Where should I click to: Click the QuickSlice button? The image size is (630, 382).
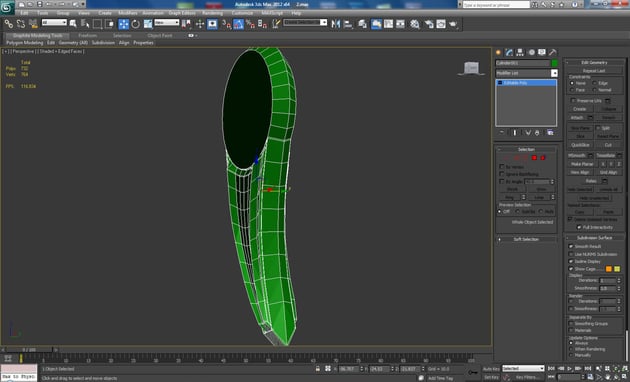click(580, 145)
